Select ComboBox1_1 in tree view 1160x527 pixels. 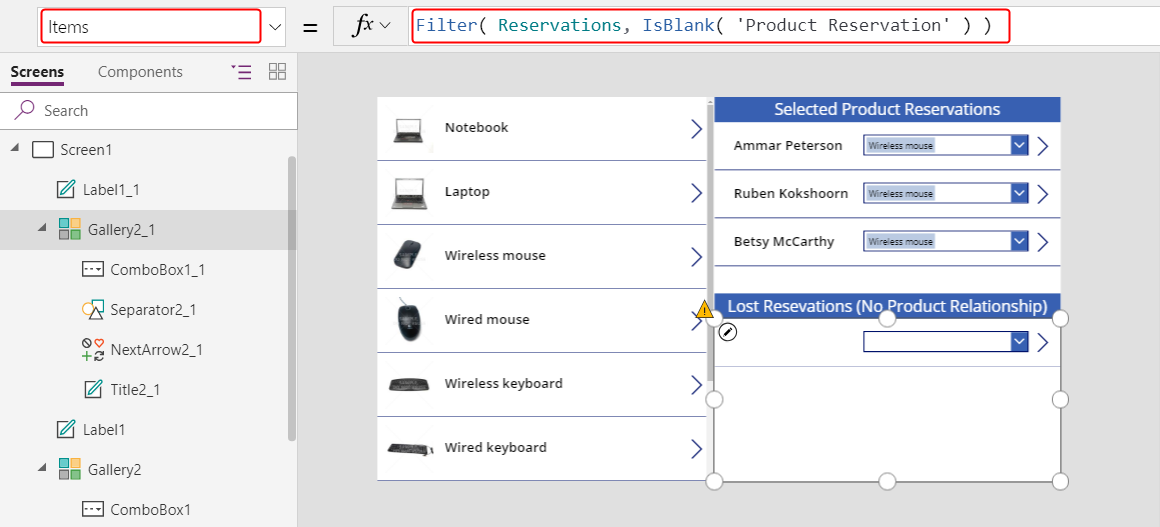tap(158, 269)
